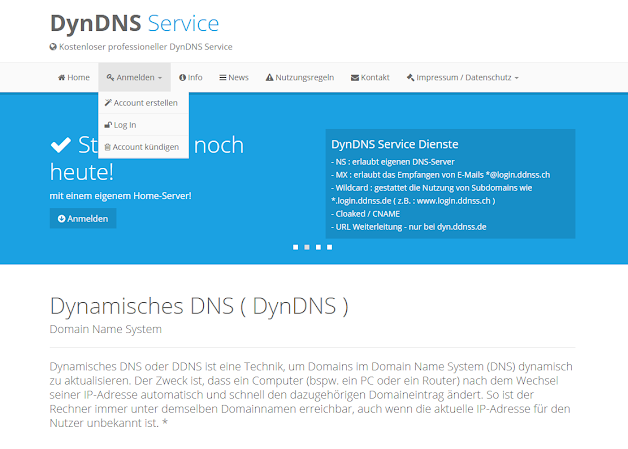Click the warning triangle icon
Image resolution: width=628 pixels, height=449 pixels.
click(270, 77)
